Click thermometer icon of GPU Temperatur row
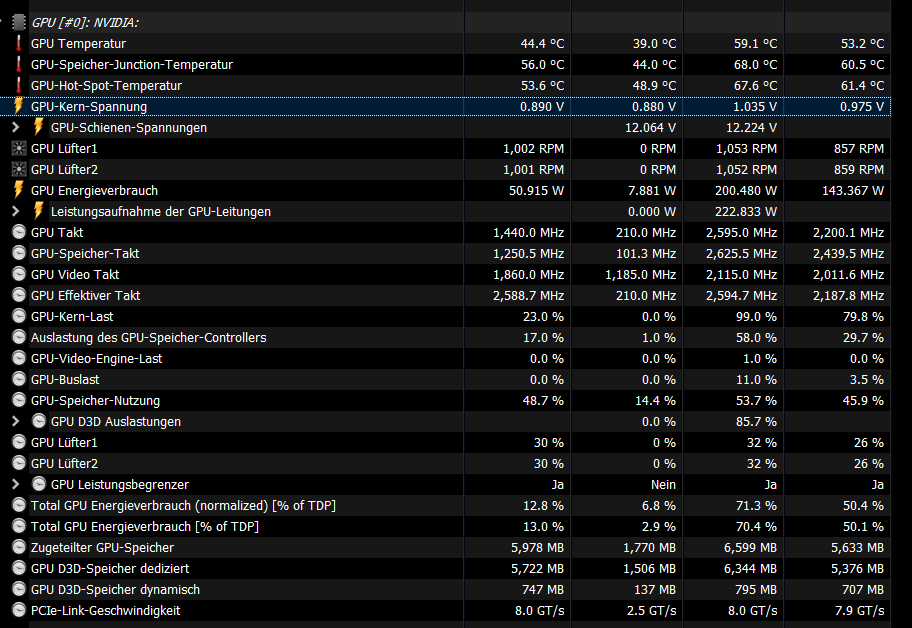The height and width of the screenshot is (628, 912). [19, 44]
